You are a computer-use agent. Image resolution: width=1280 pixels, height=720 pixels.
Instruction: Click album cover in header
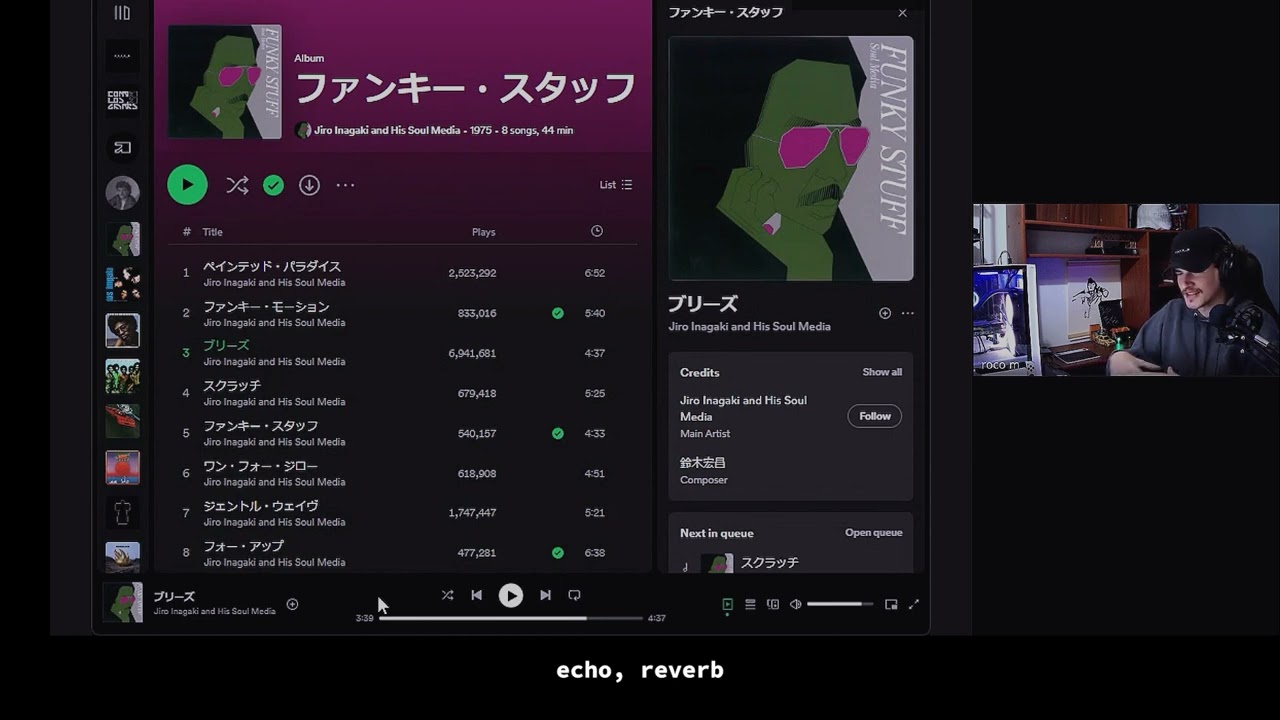point(225,82)
